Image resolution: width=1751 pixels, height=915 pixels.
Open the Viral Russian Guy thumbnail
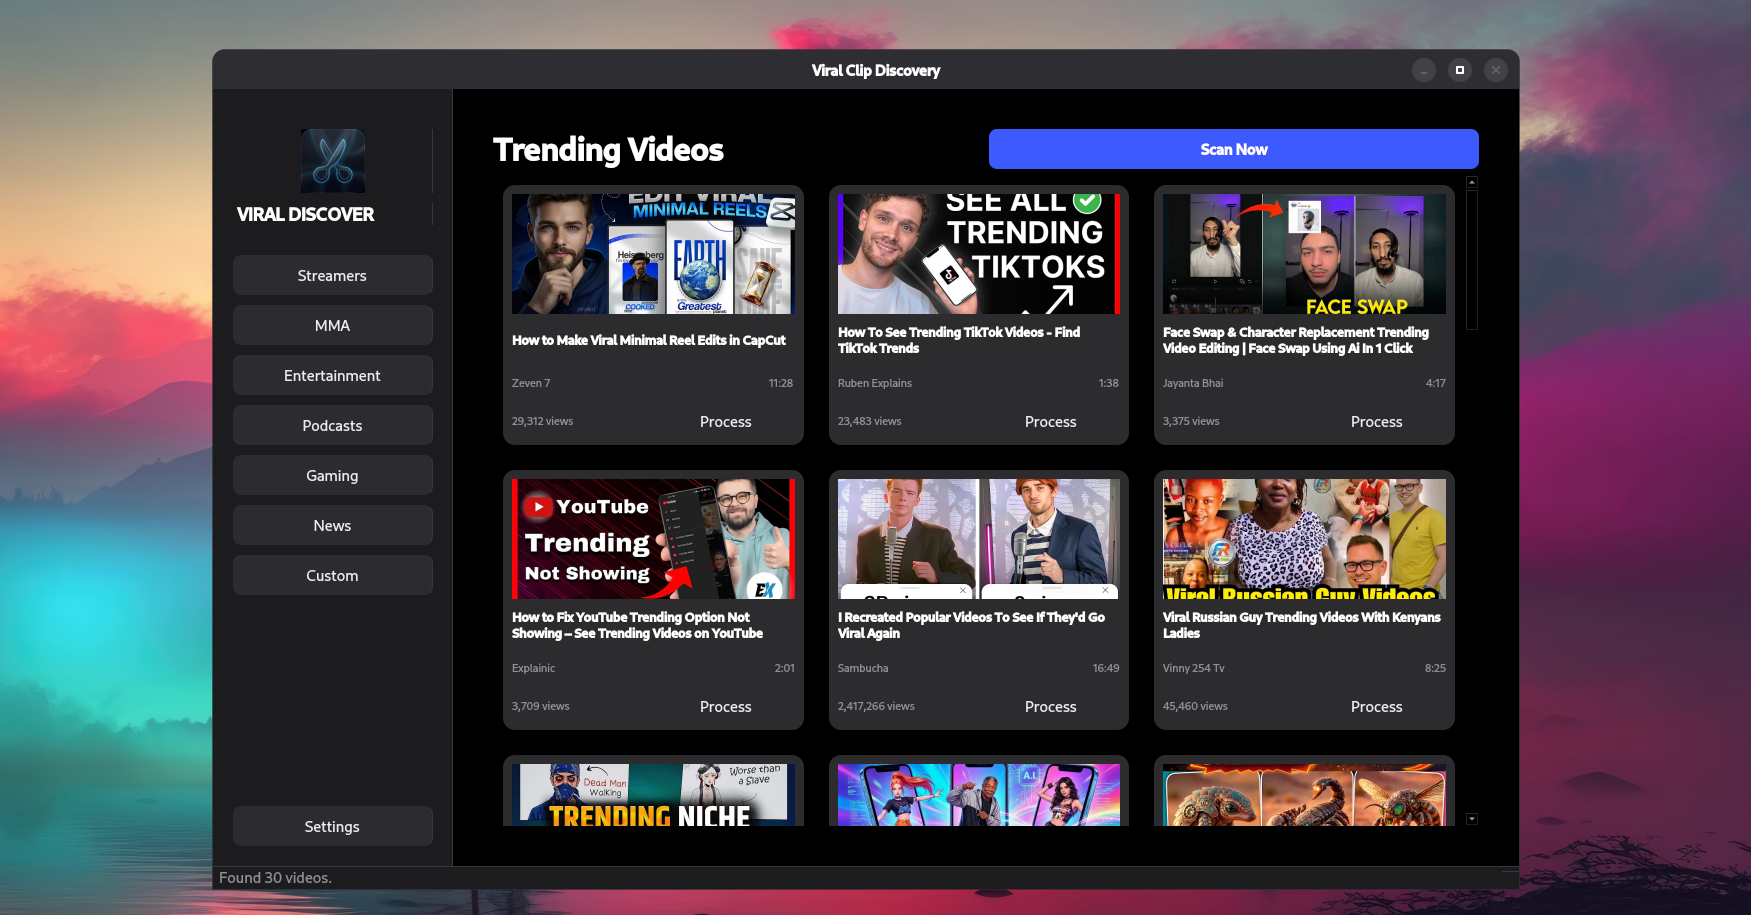[x=1304, y=539]
